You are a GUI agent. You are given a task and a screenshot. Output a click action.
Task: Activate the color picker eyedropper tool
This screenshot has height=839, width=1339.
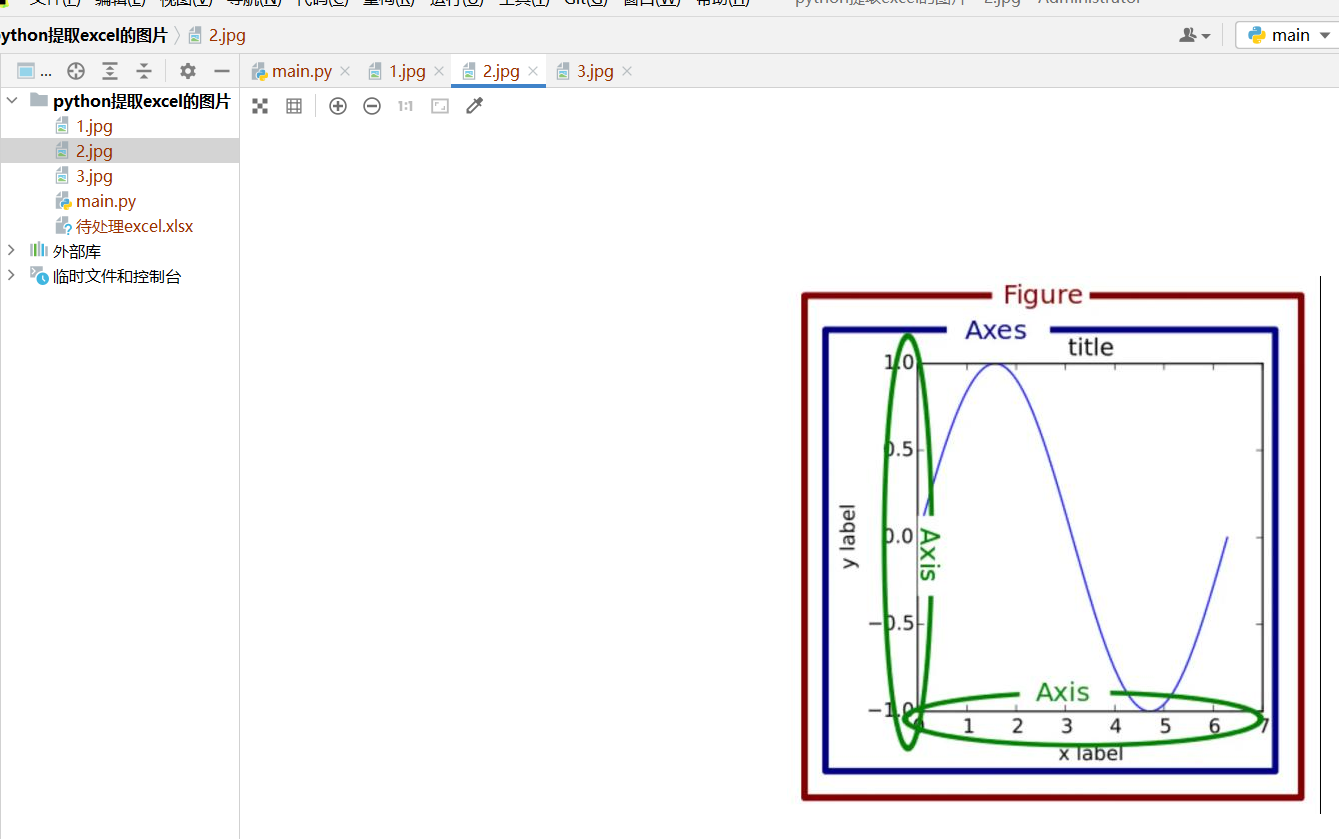[474, 106]
